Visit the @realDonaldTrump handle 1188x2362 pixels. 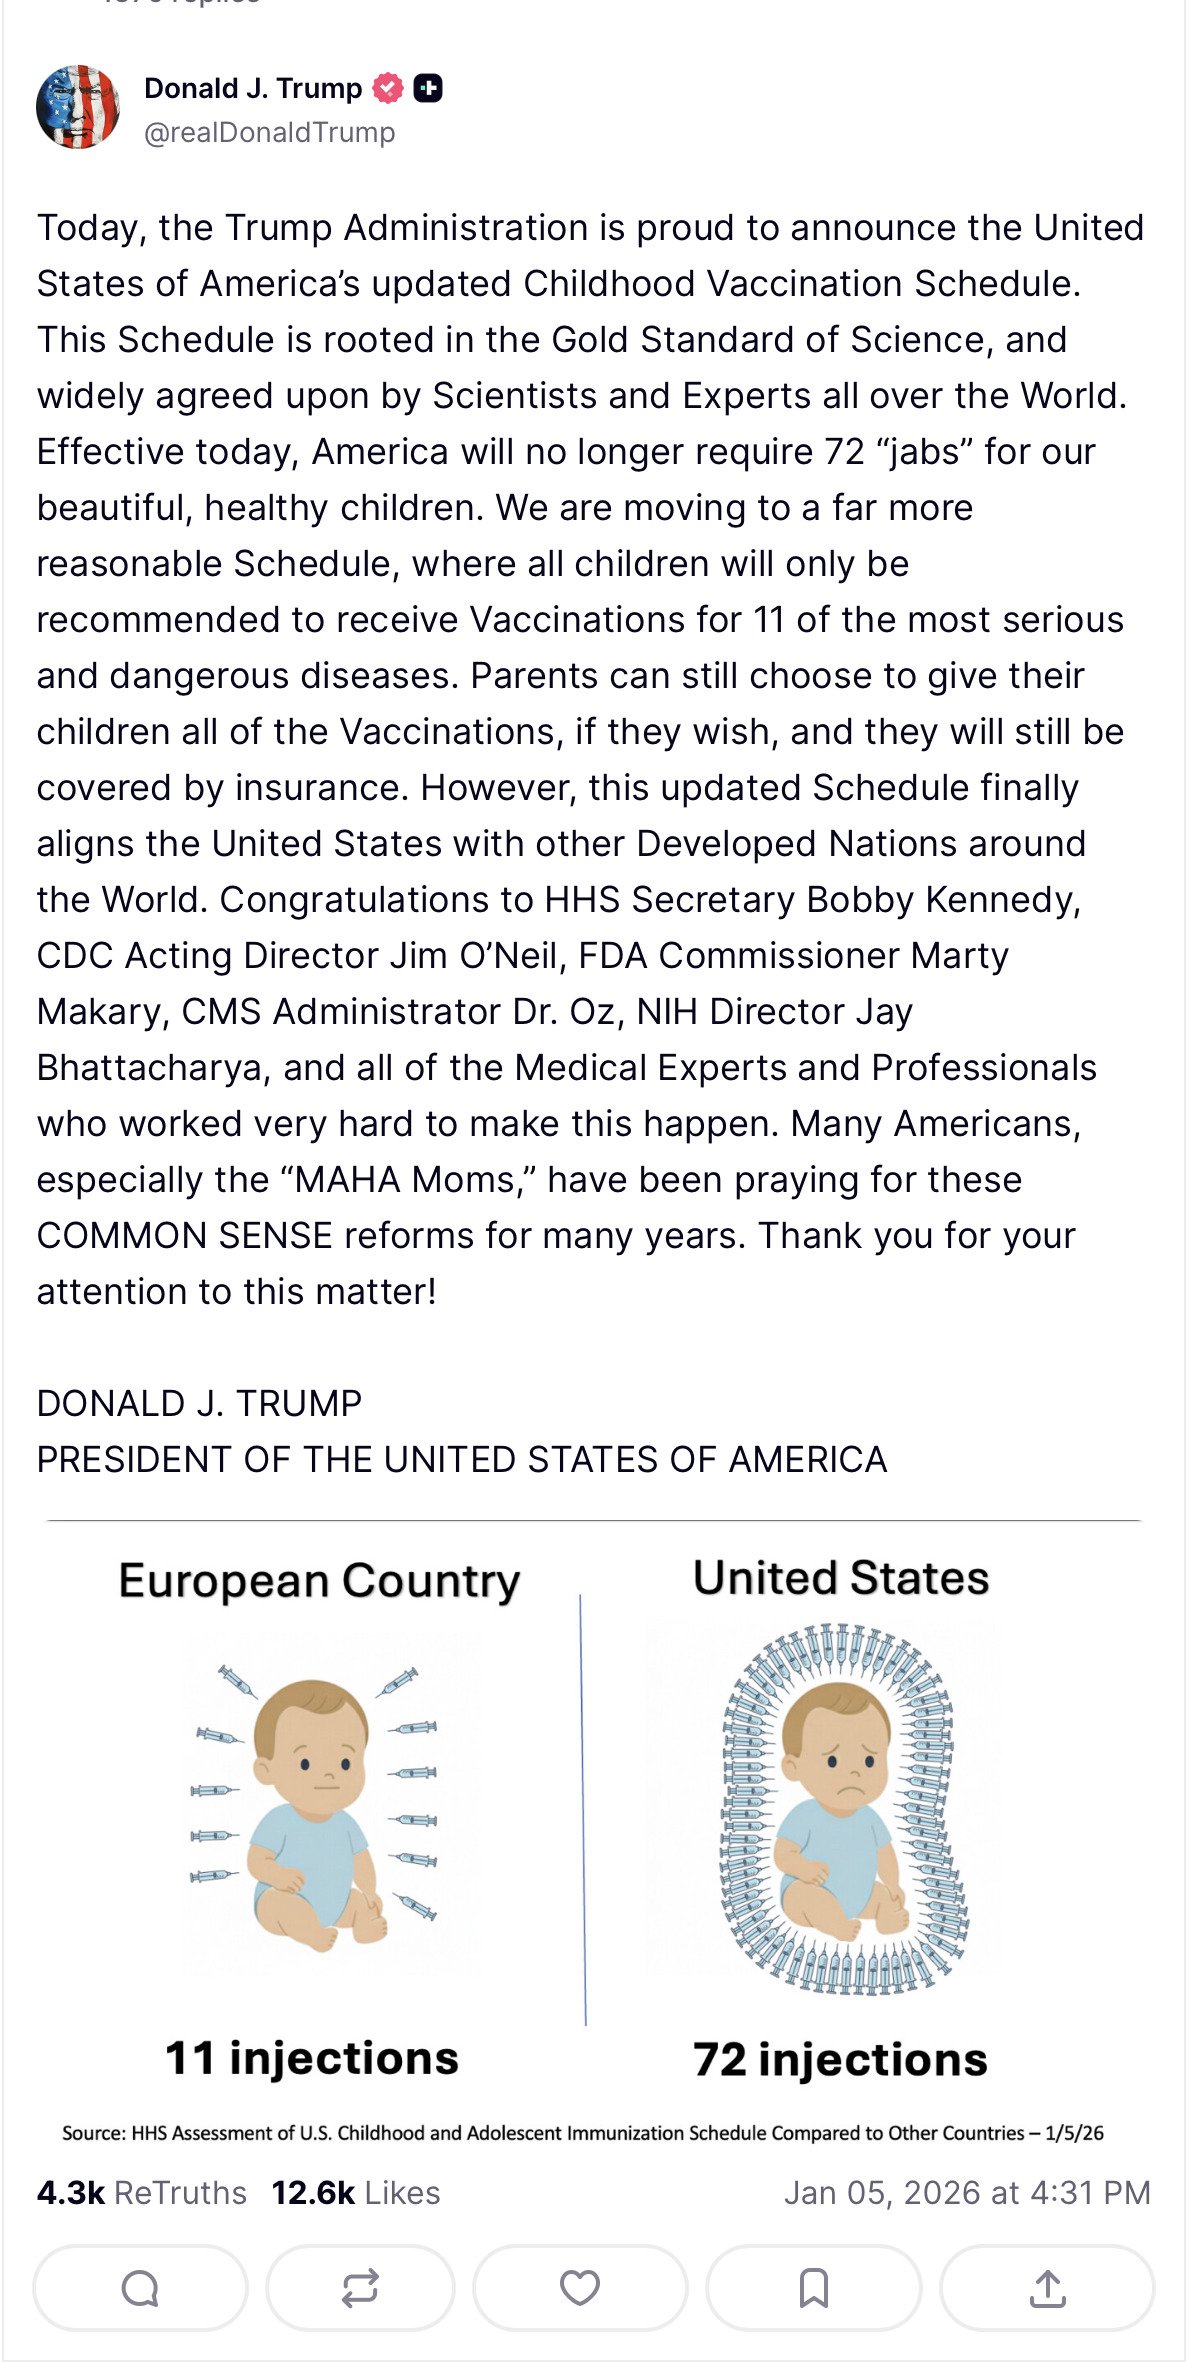[270, 133]
